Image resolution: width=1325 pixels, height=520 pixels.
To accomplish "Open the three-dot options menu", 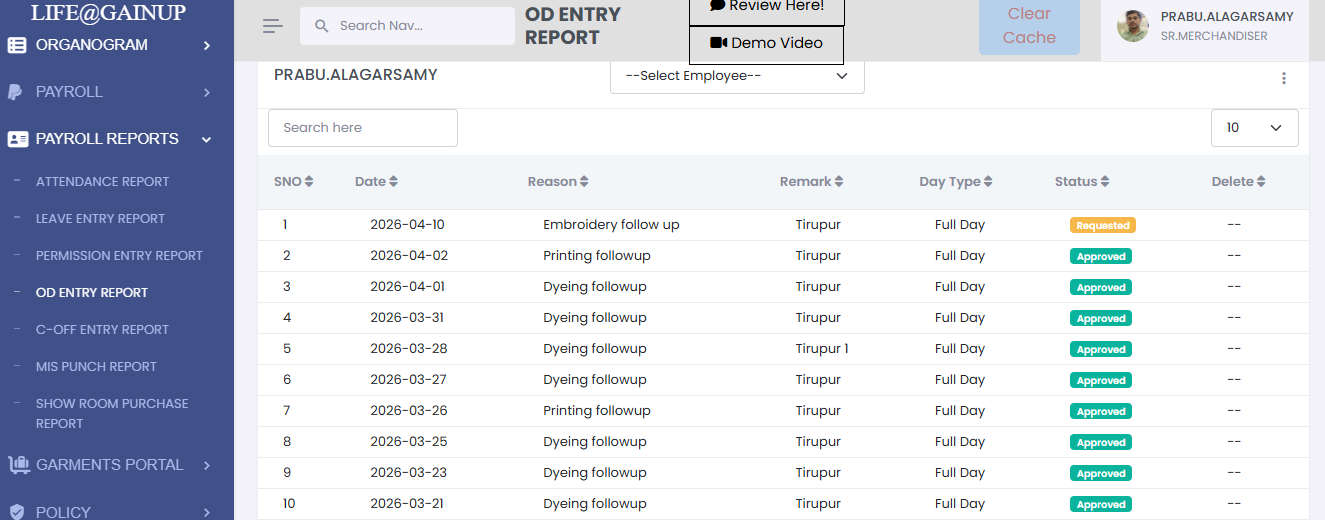I will point(1284,78).
